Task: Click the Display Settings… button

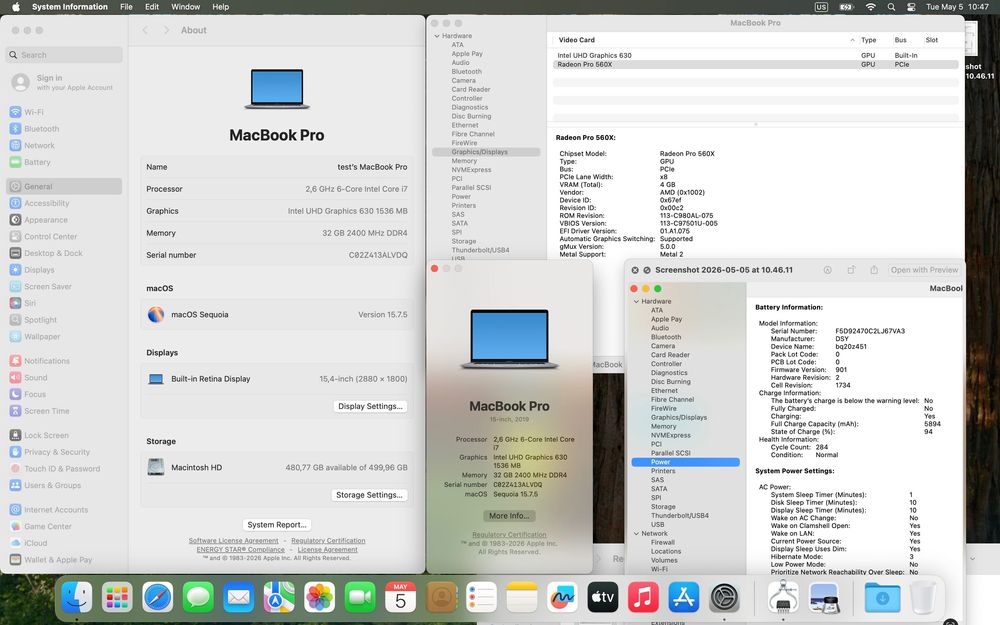Action: 370,406
